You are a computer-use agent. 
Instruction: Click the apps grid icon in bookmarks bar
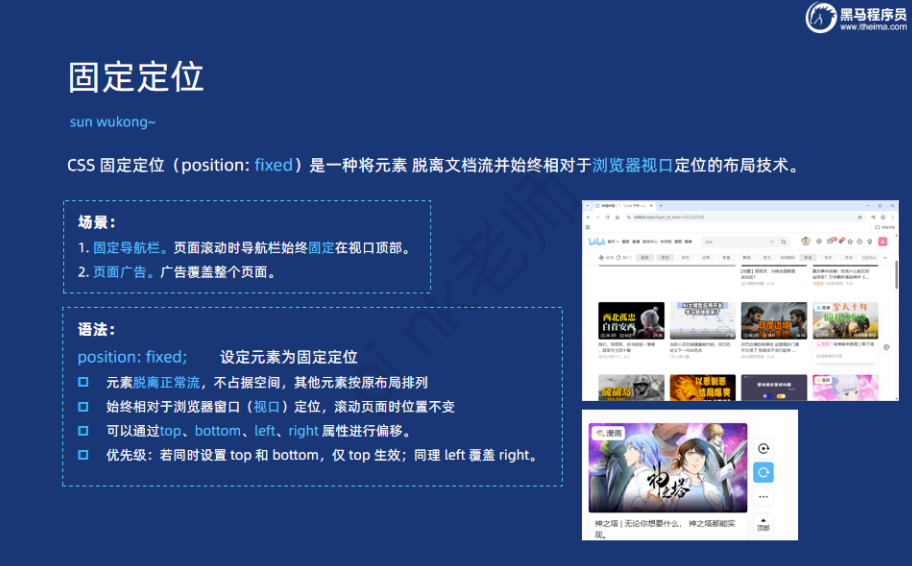tap(587, 227)
